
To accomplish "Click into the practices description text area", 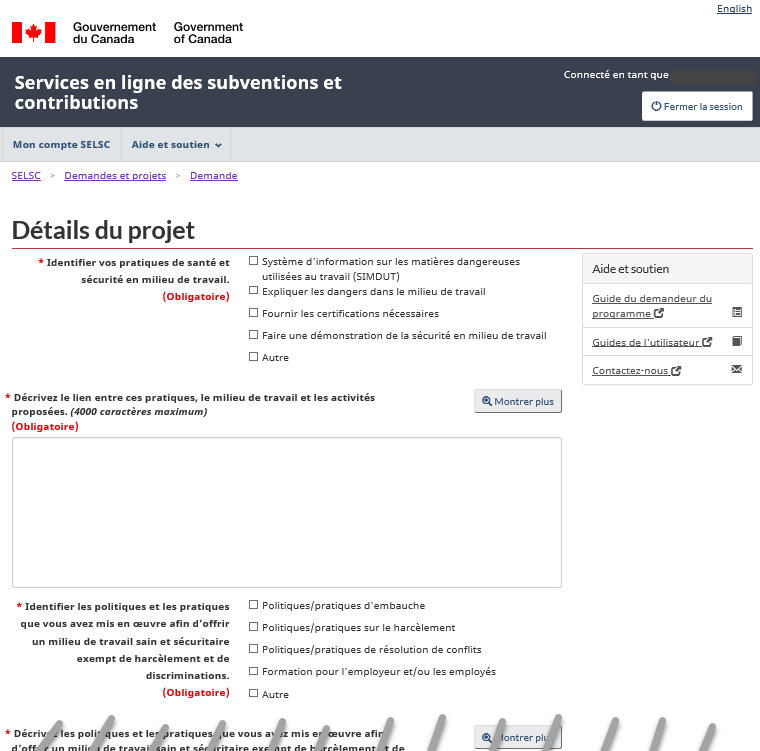I will coord(286,512).
